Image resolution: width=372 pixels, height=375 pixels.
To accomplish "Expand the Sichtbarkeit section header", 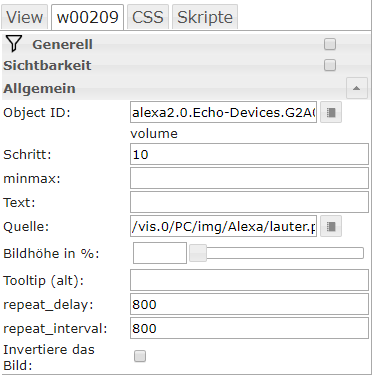I will 47,65.
